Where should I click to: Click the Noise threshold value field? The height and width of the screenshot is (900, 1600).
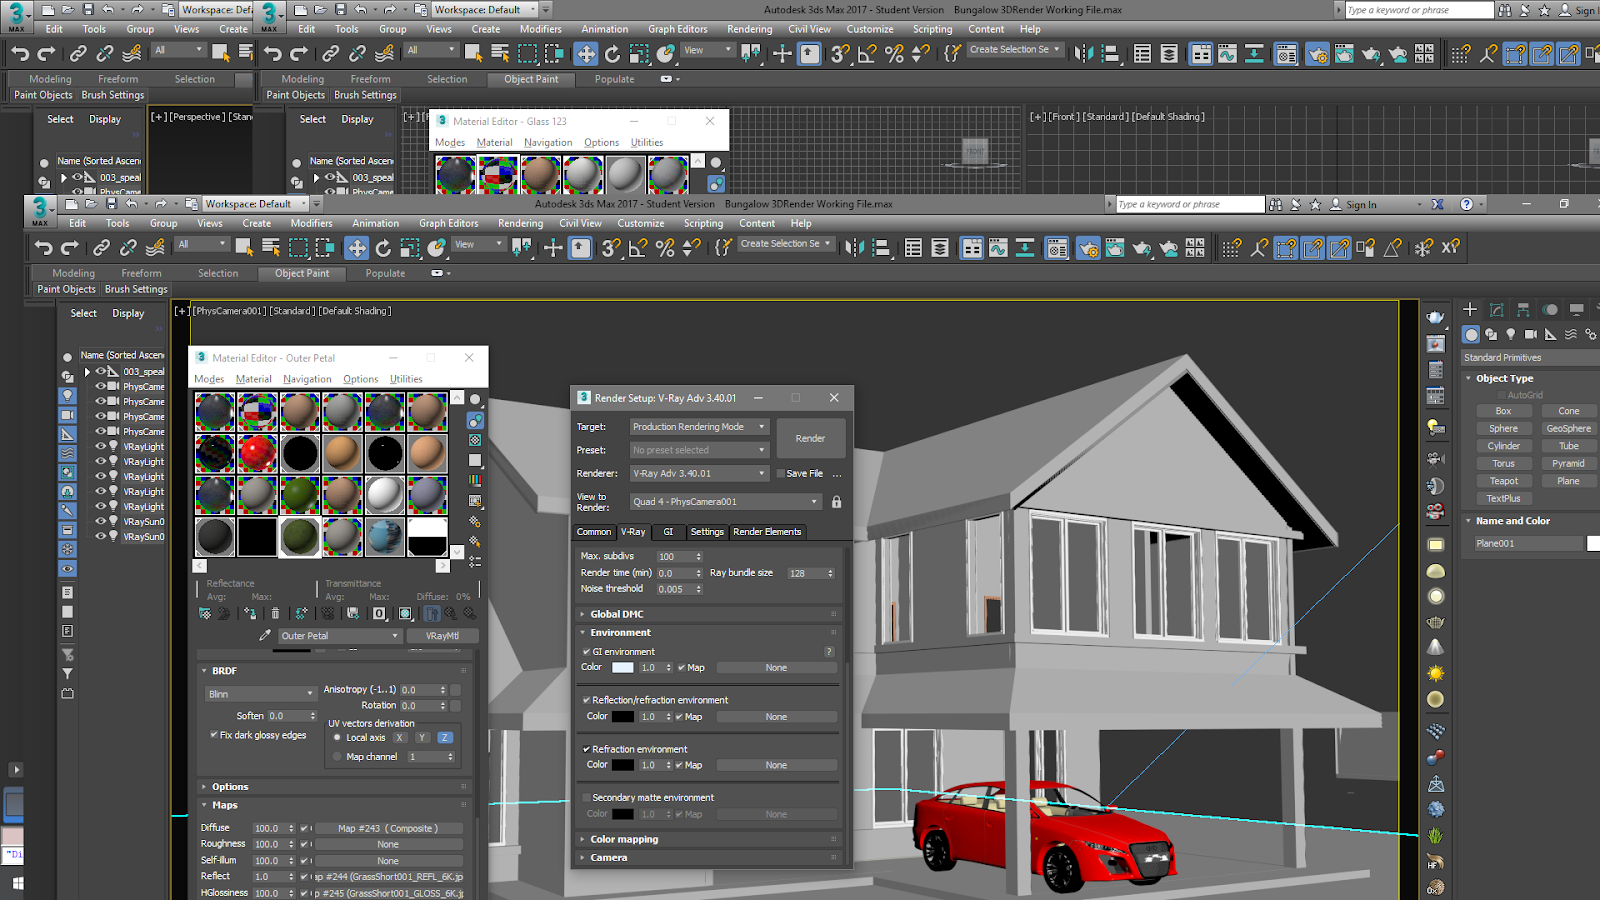(672, 589)
